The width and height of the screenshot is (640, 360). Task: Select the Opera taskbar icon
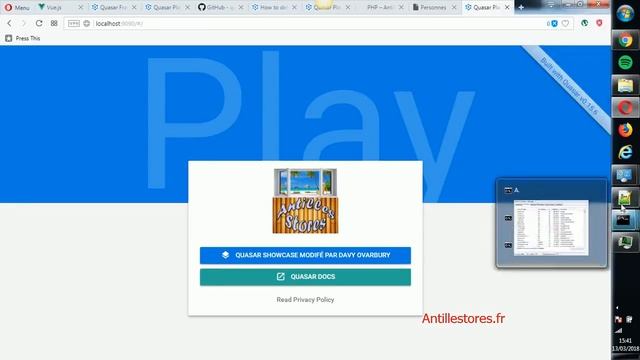625,108
